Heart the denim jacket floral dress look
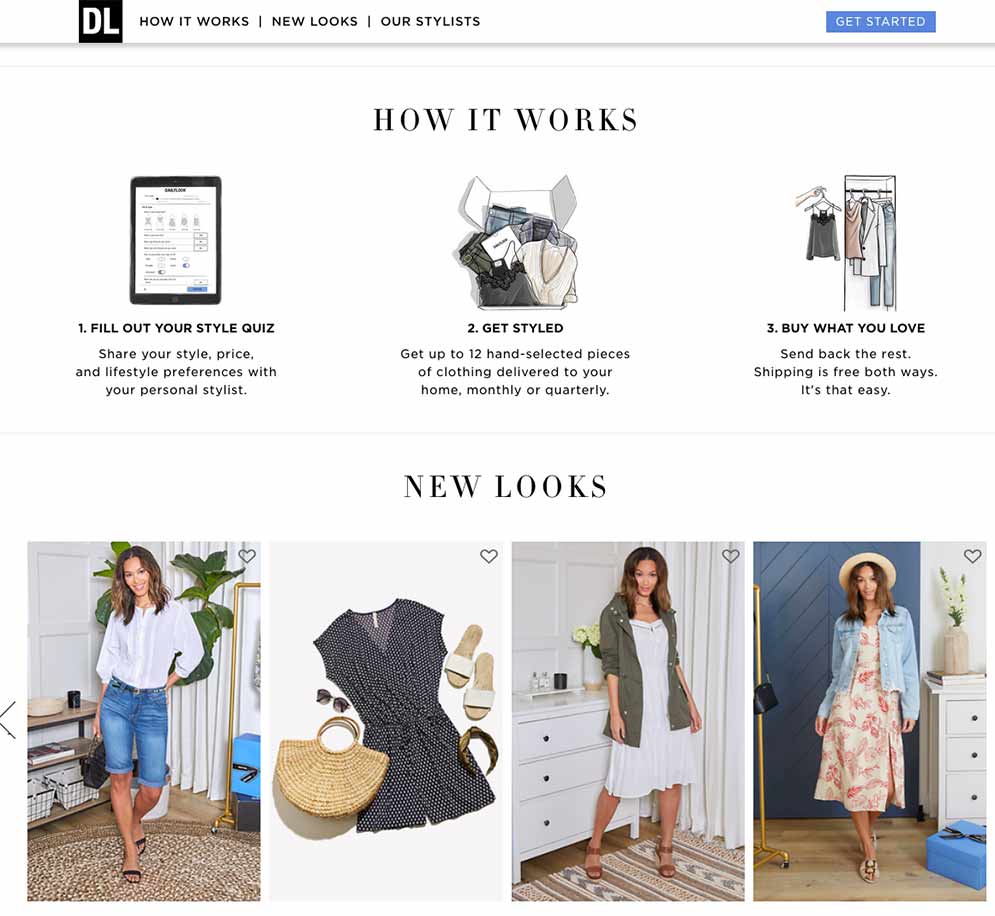Screen dimensions: 995x916 [973, 556]
